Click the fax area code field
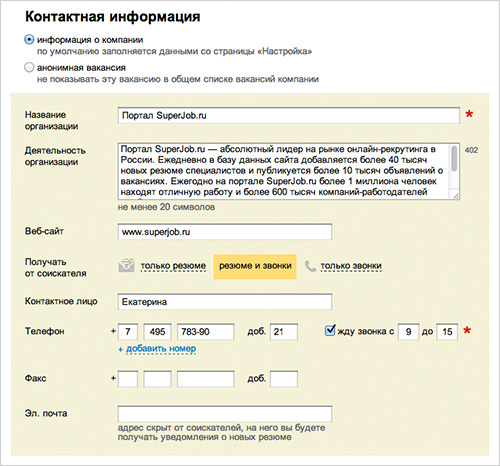The height and width of the screenshot is (466, 500). point(157,379)
